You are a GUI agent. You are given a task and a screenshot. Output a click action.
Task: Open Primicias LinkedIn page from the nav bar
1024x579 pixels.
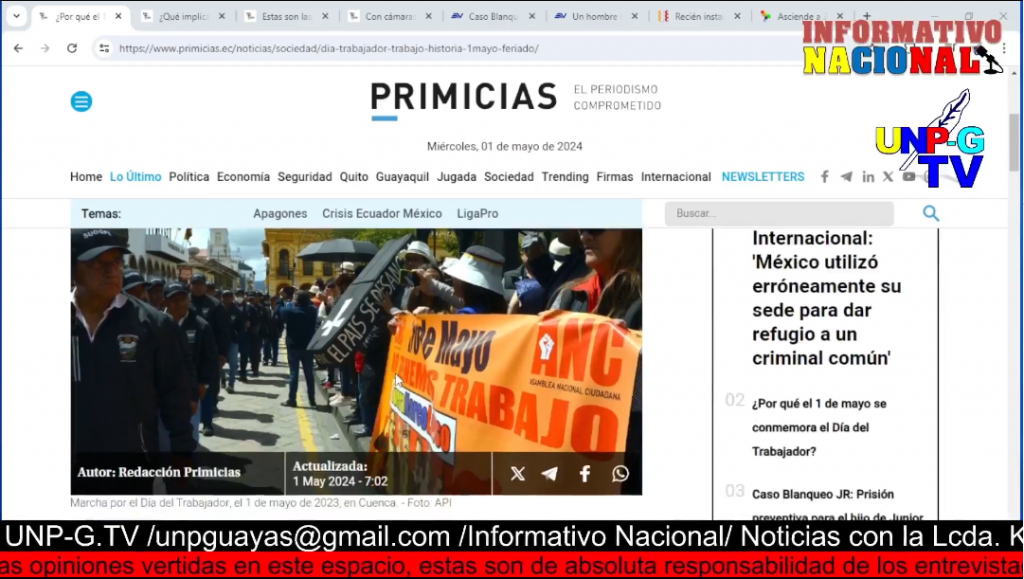point(868,177)
